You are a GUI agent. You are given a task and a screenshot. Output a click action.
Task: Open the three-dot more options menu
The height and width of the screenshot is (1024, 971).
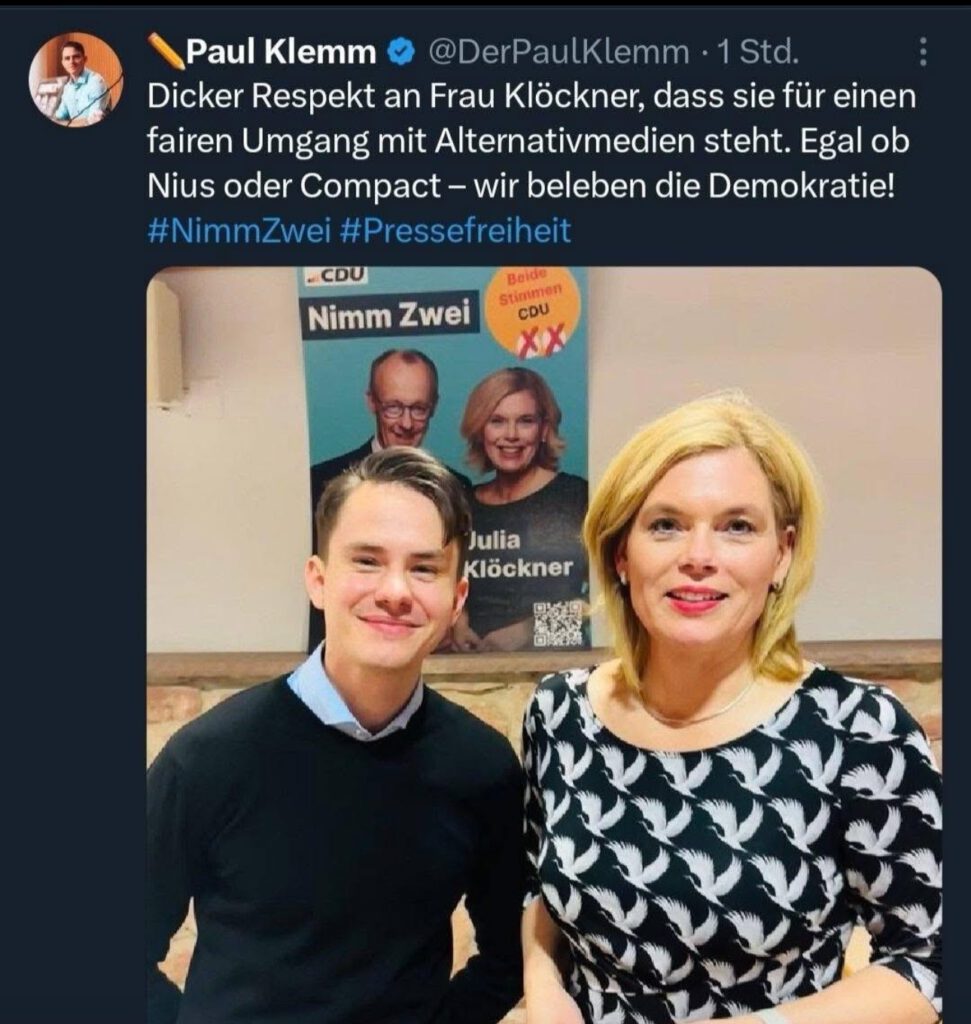[x=923, y=52]
